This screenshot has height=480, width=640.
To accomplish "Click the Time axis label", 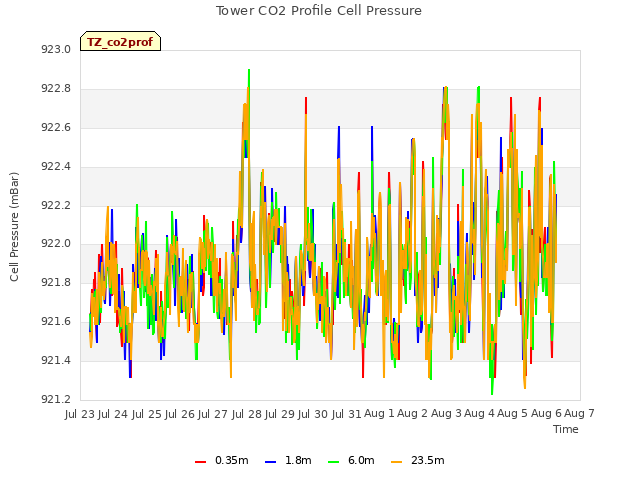I will pos(566,429).
